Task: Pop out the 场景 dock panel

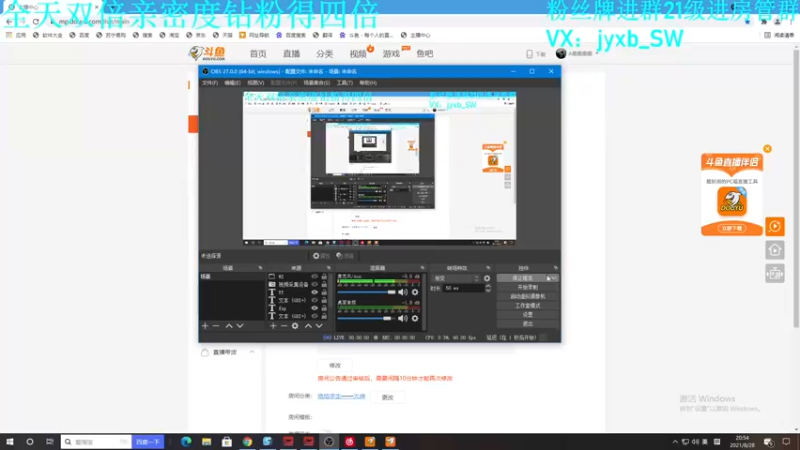Action: [260, 268]
